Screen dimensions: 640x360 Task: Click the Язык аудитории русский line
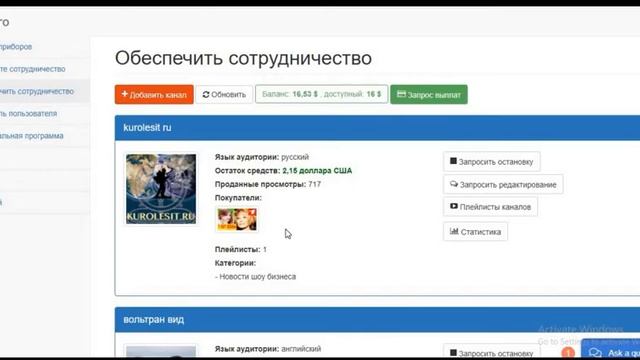(262, 157)
